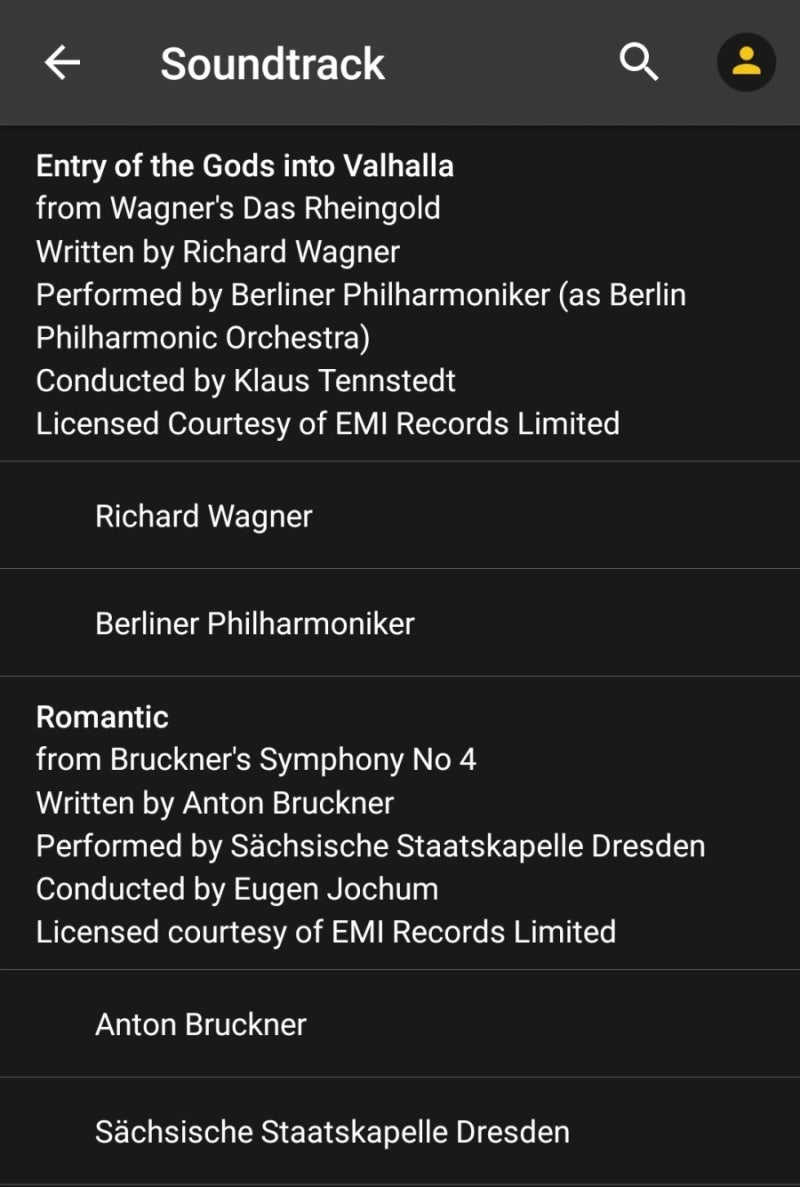Tap "Performed by Sächsische Staatskapelle Dresden" credit text
Viewport: 800px width, 1187px height.
click(370, 846)
